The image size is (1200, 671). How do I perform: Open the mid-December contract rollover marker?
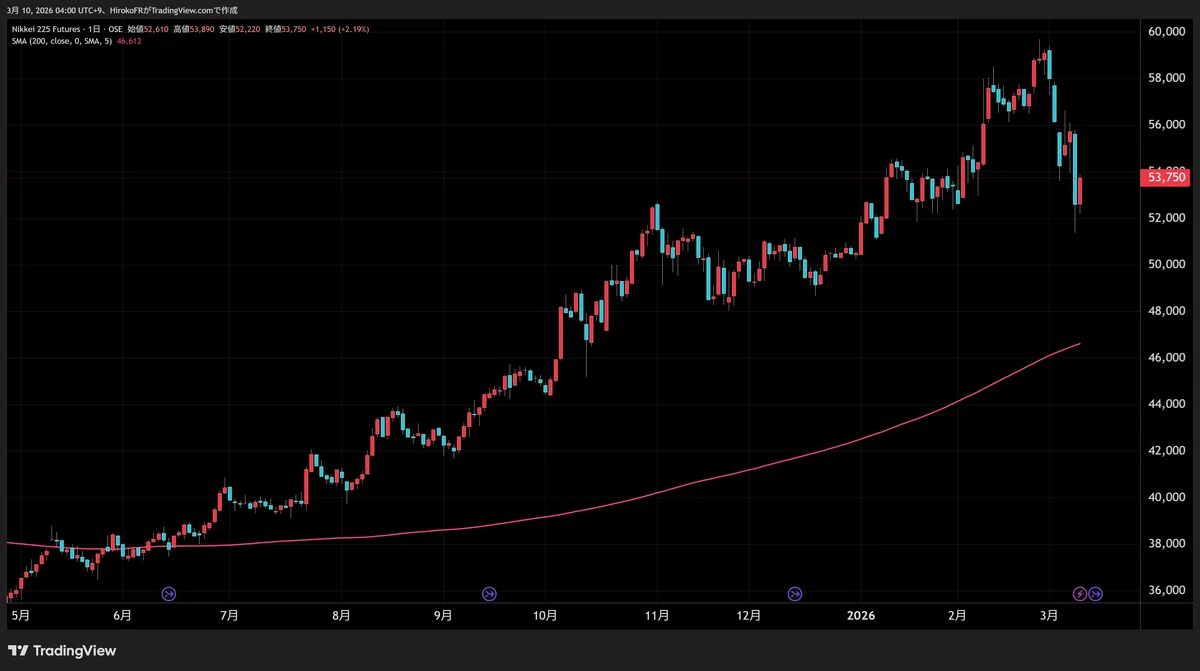coord(795,594)
